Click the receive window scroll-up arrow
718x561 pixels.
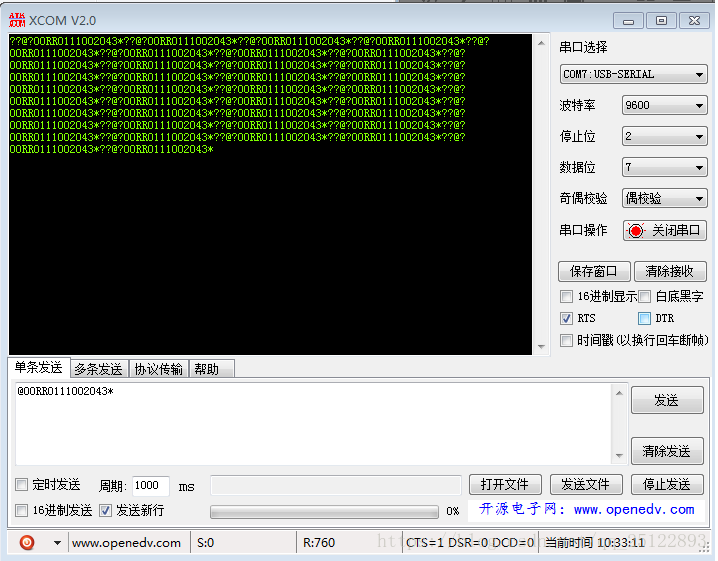[x=541, y=44]
